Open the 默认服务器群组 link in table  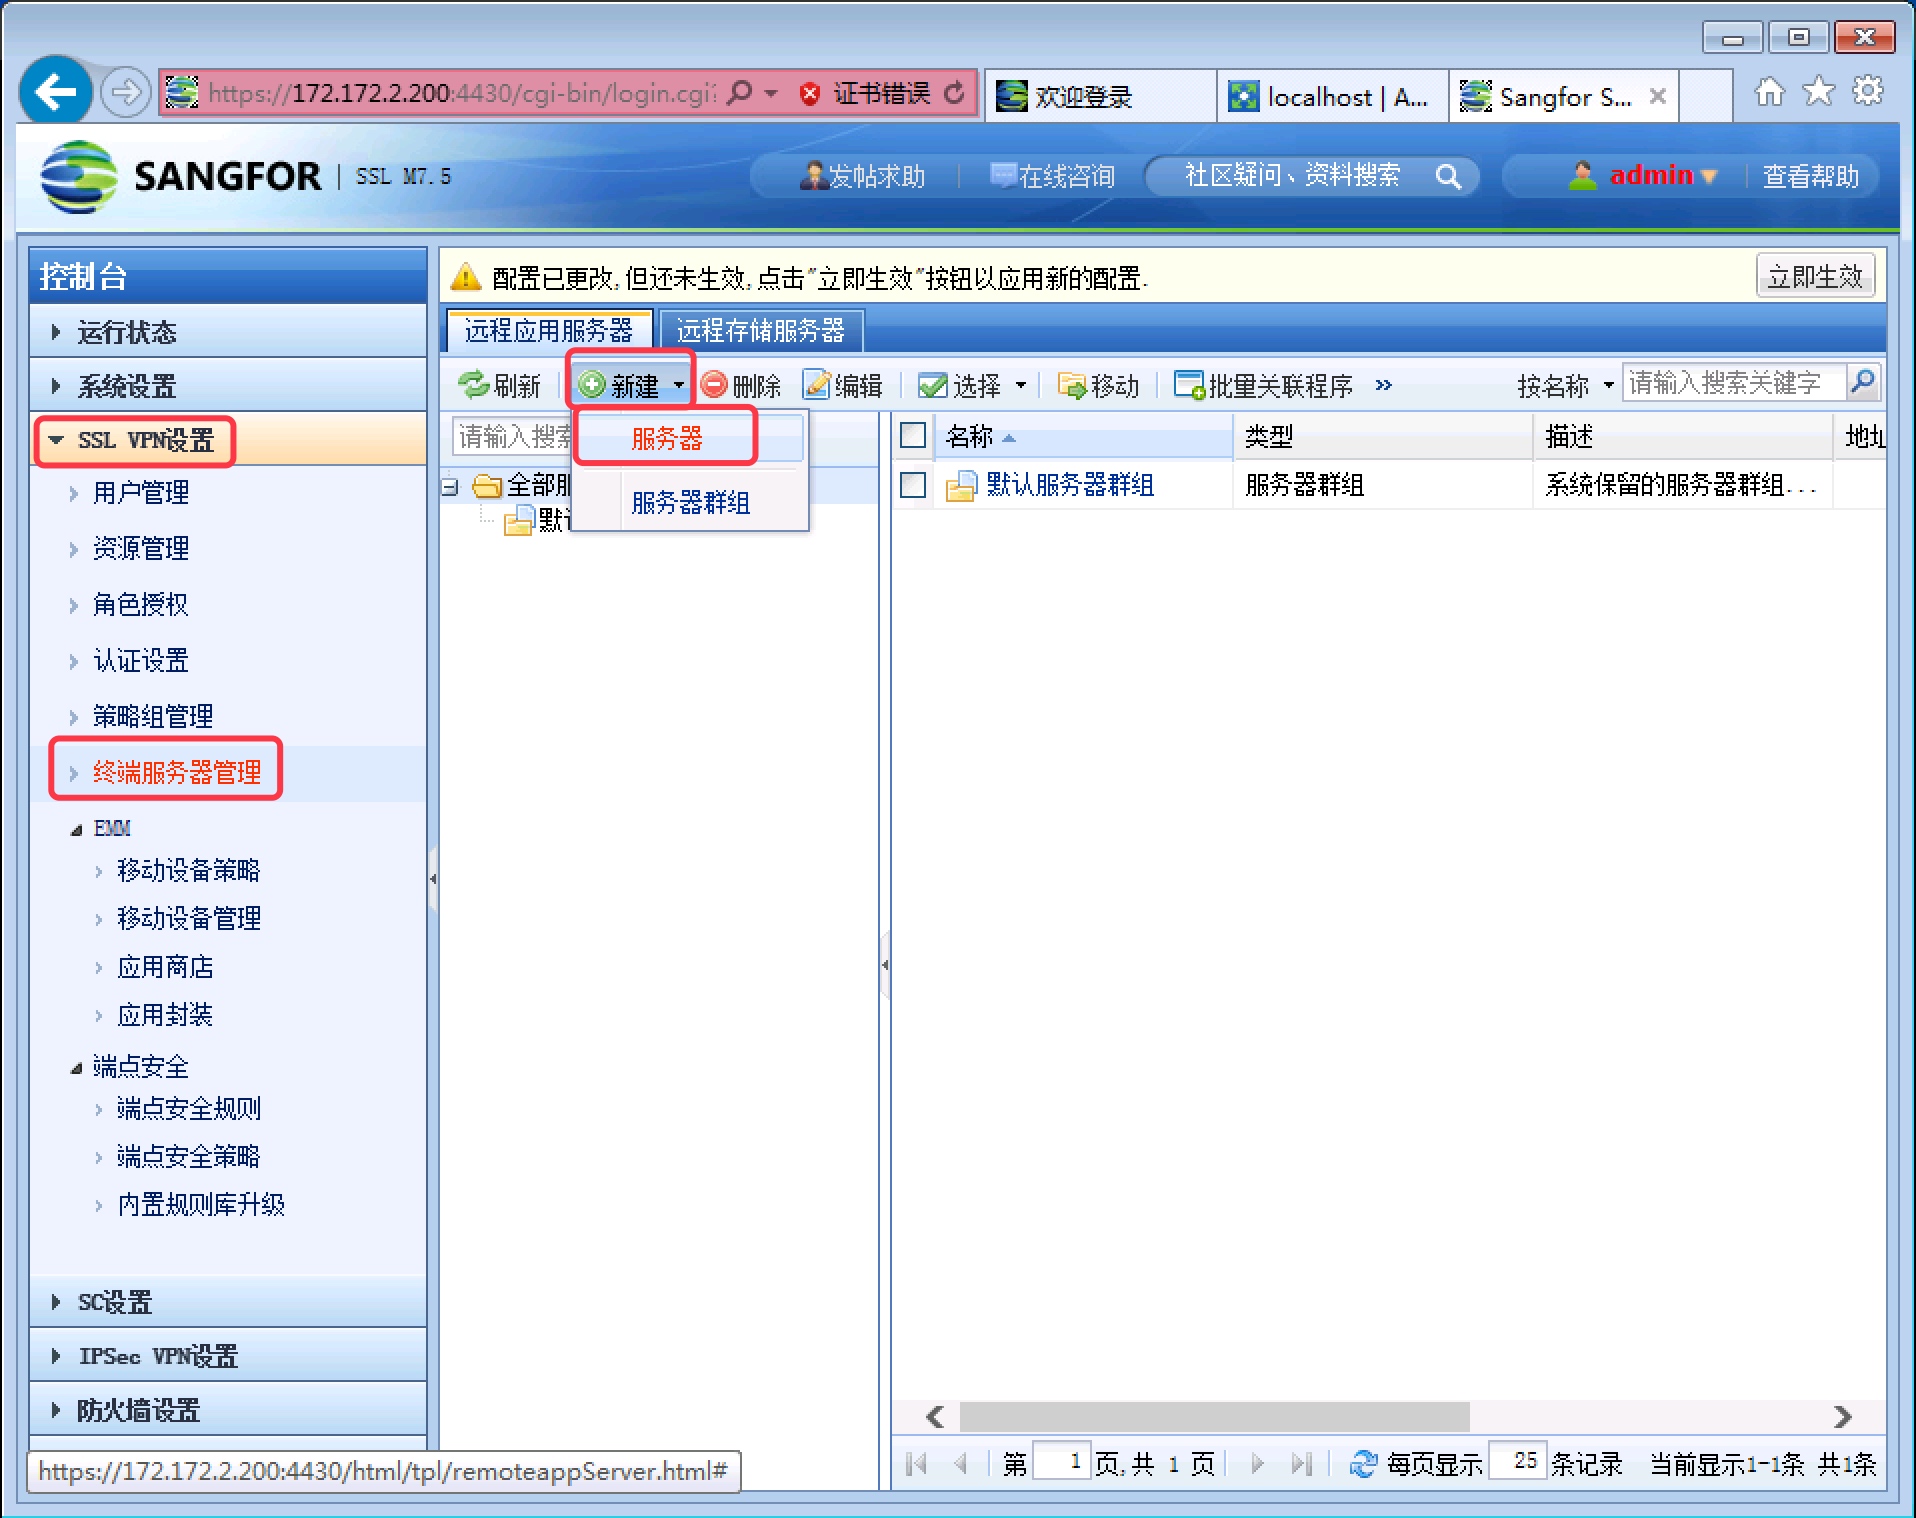point(1070,485)
